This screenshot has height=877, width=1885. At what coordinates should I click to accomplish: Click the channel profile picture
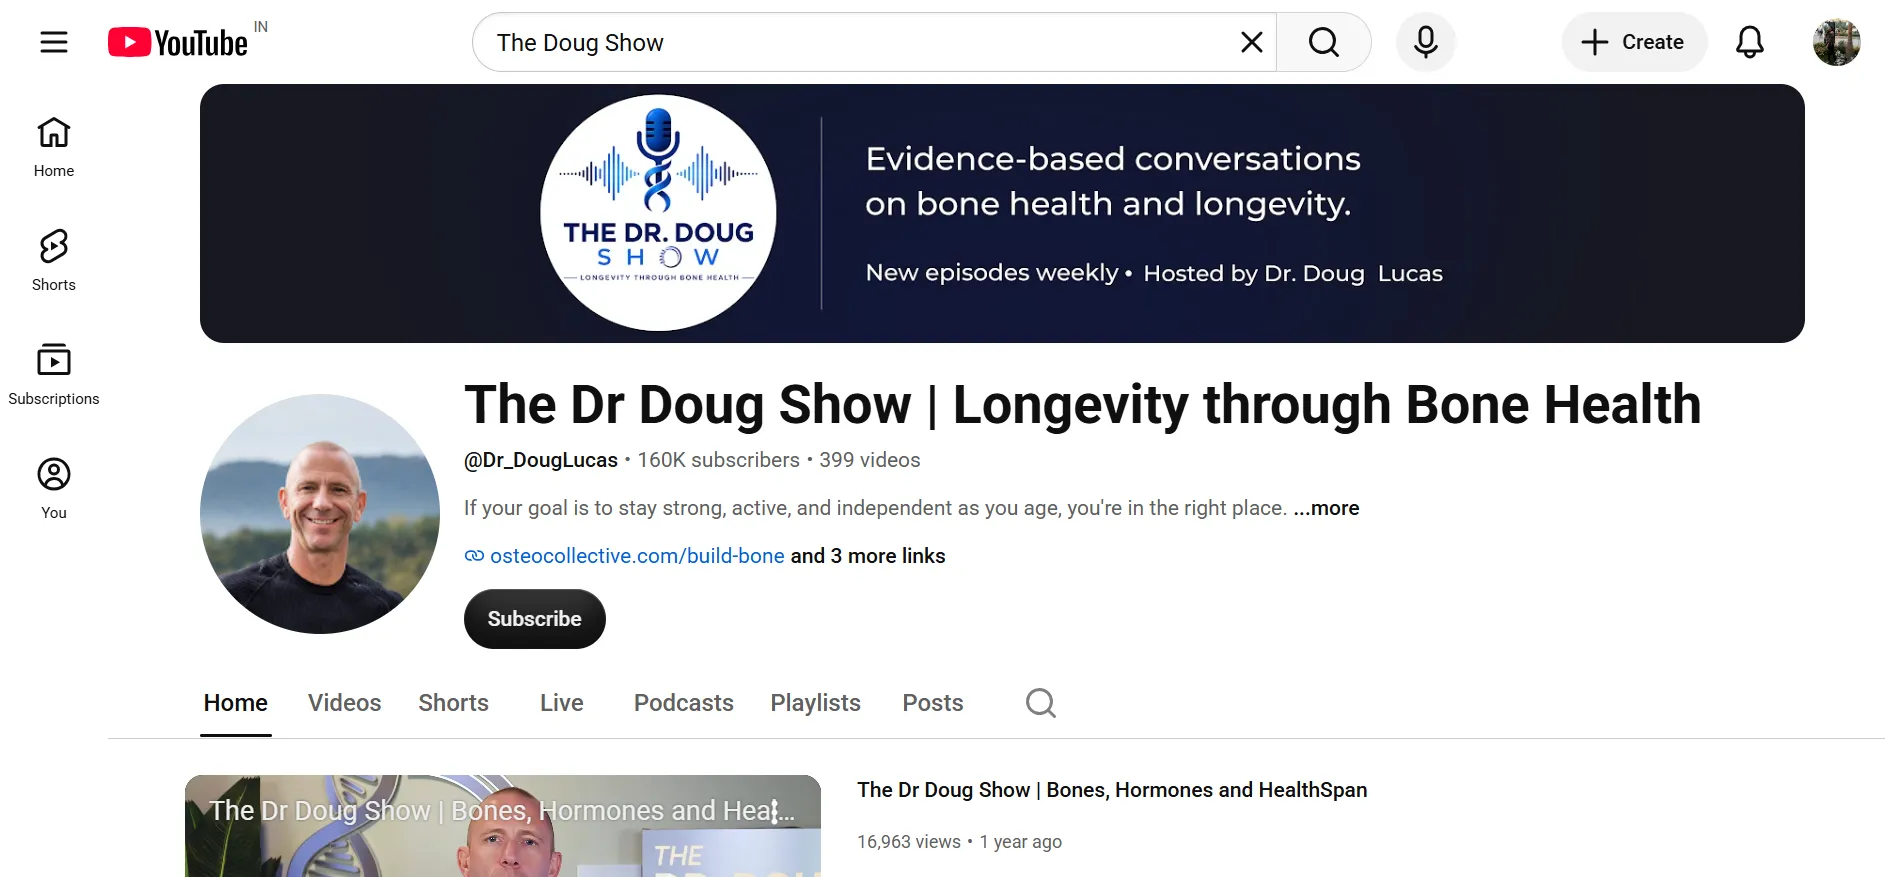pyautogui.click(x=320, y=514)
